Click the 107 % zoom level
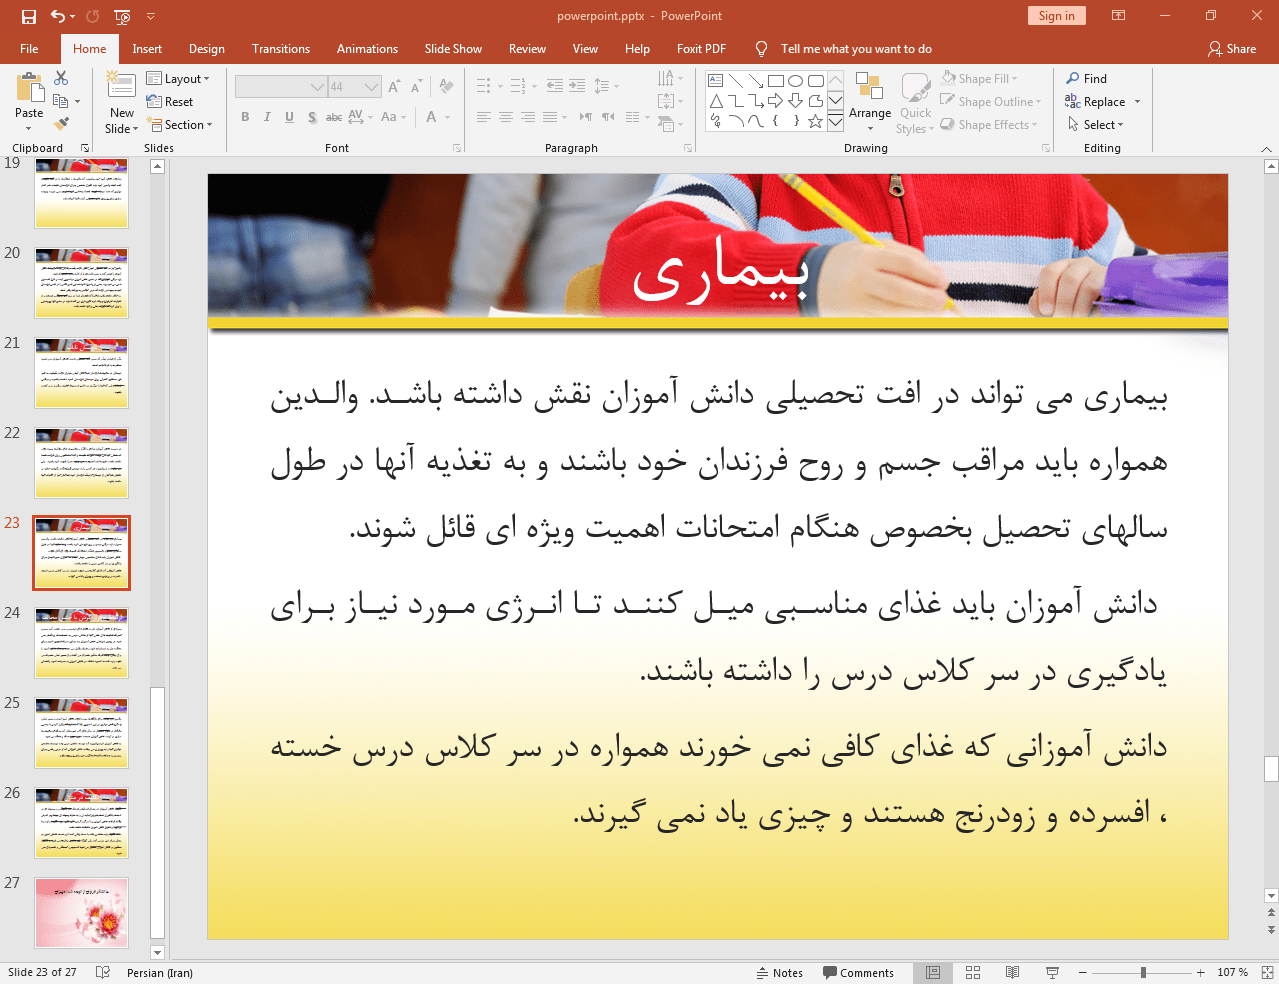1279x984 pixels. click(x=1232, y=972)
